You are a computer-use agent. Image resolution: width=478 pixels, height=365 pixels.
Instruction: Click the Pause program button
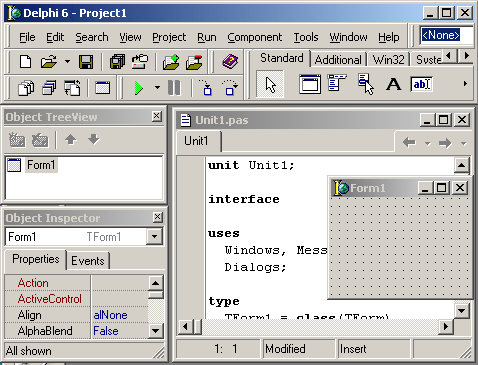point(174,88)
